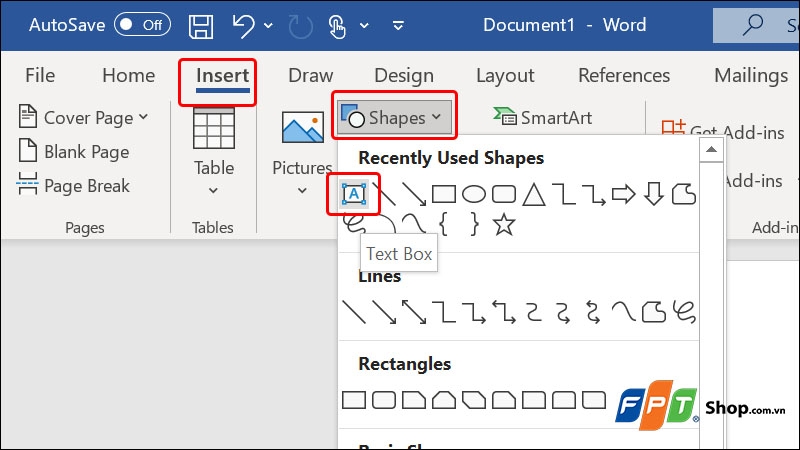
Task: Select the right arrow block shape
Action: click(623, 194)
